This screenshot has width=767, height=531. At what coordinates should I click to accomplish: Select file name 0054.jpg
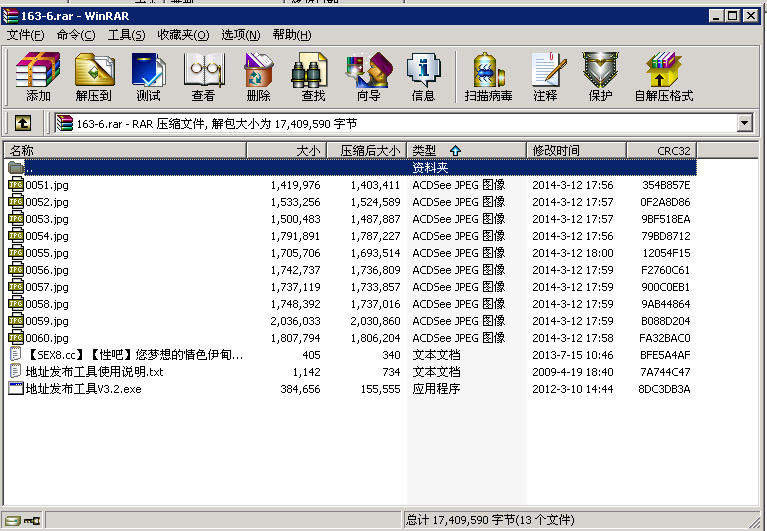click(x=47, y=236)
